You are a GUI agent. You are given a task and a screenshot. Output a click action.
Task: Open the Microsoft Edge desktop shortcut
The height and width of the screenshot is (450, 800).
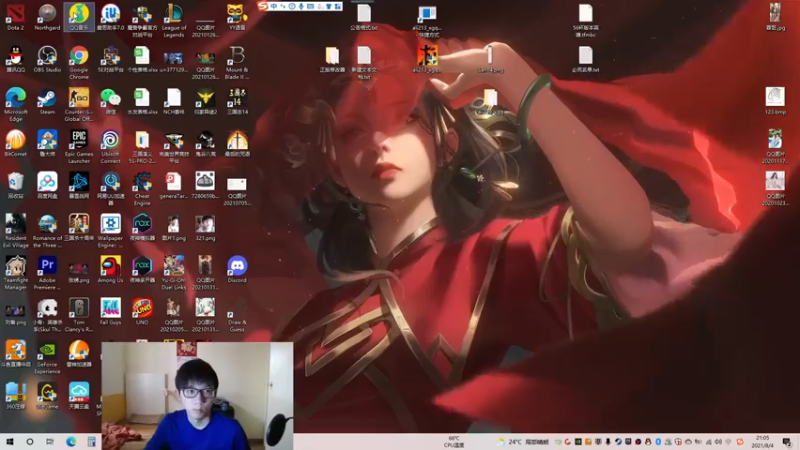pos(15,105)
